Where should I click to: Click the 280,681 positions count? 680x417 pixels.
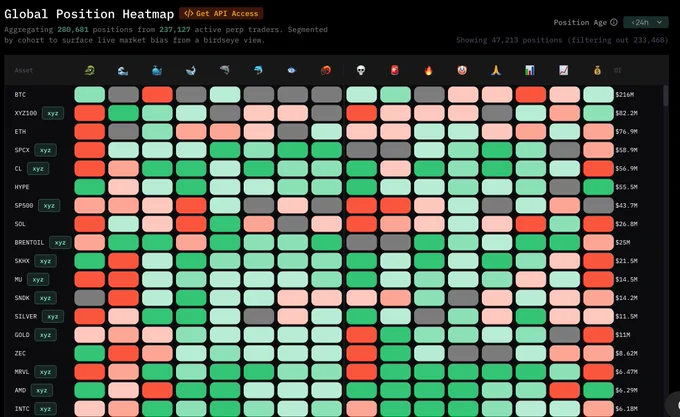point(73,29)
